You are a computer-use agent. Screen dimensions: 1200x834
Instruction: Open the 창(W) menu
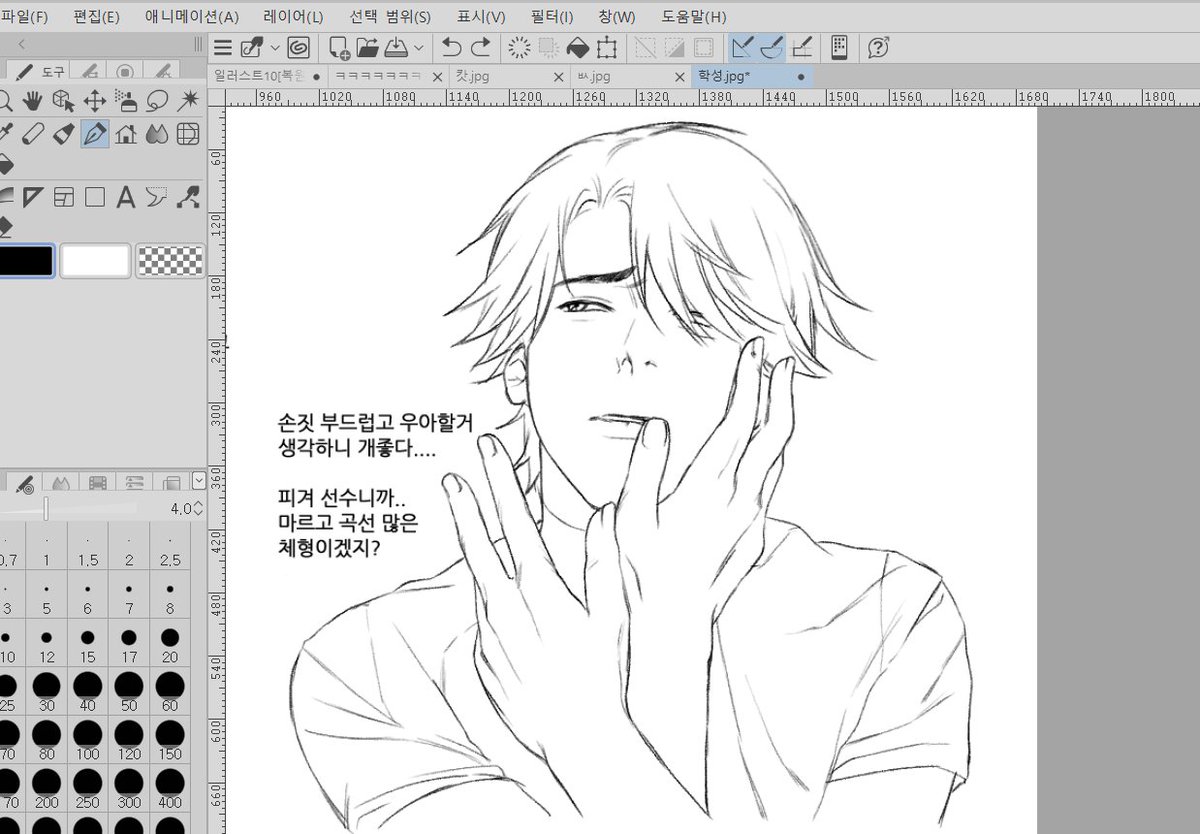[x=618, y=17]
